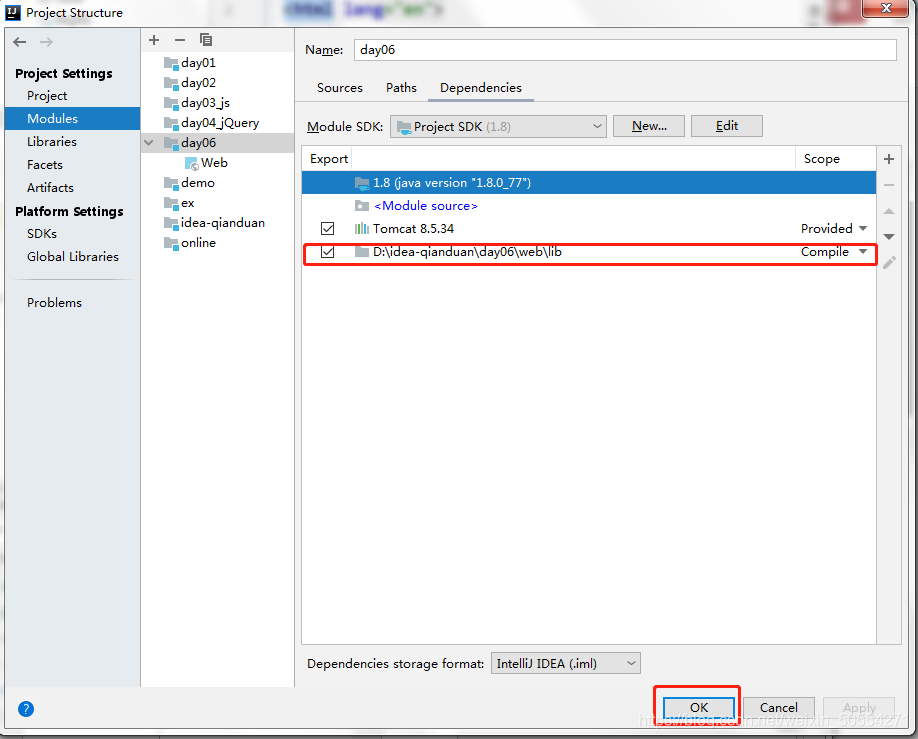Open scope dropdown showing Compile
The width and height of the screenshot is (918, 739).
coord(862,252)
